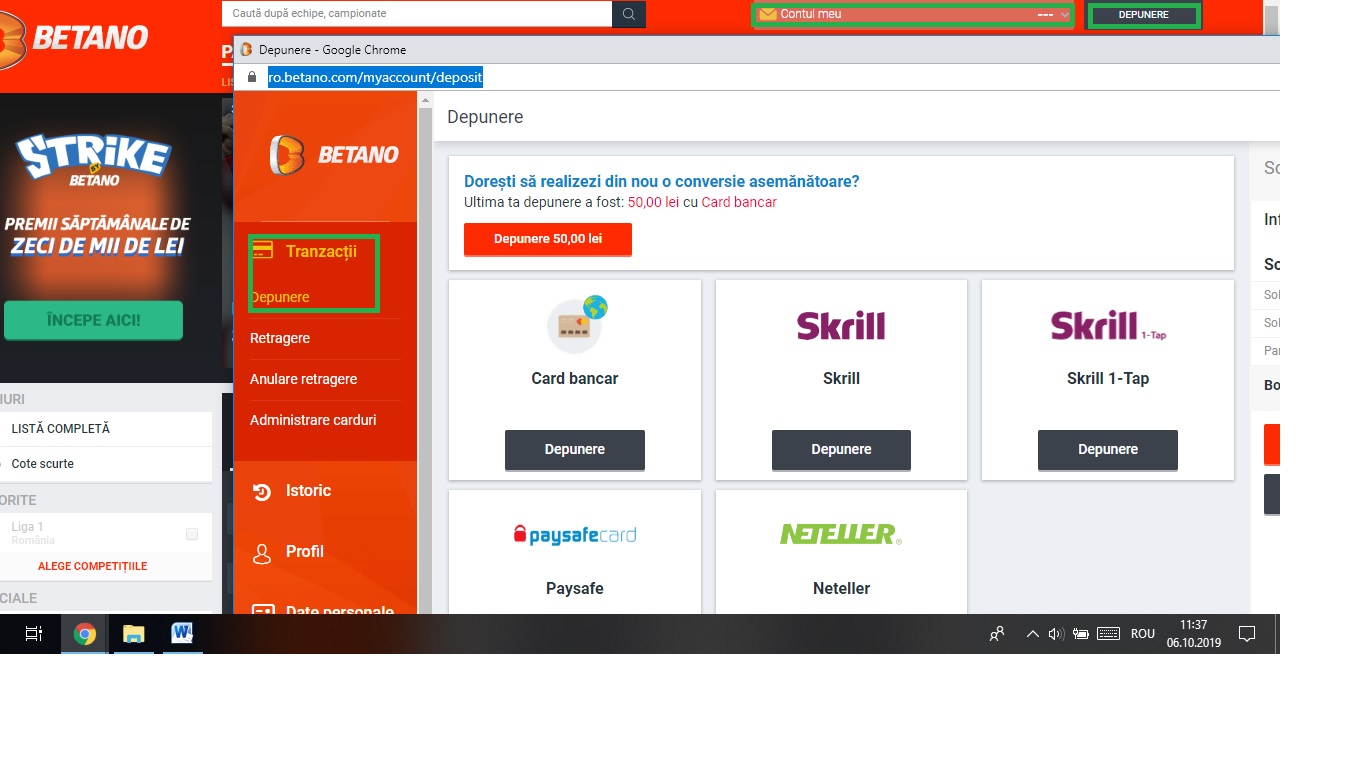The height and width of the screenshot is (768, 1366).
Task: Click the battery tray icon
Action: (x=1081, y=634)
